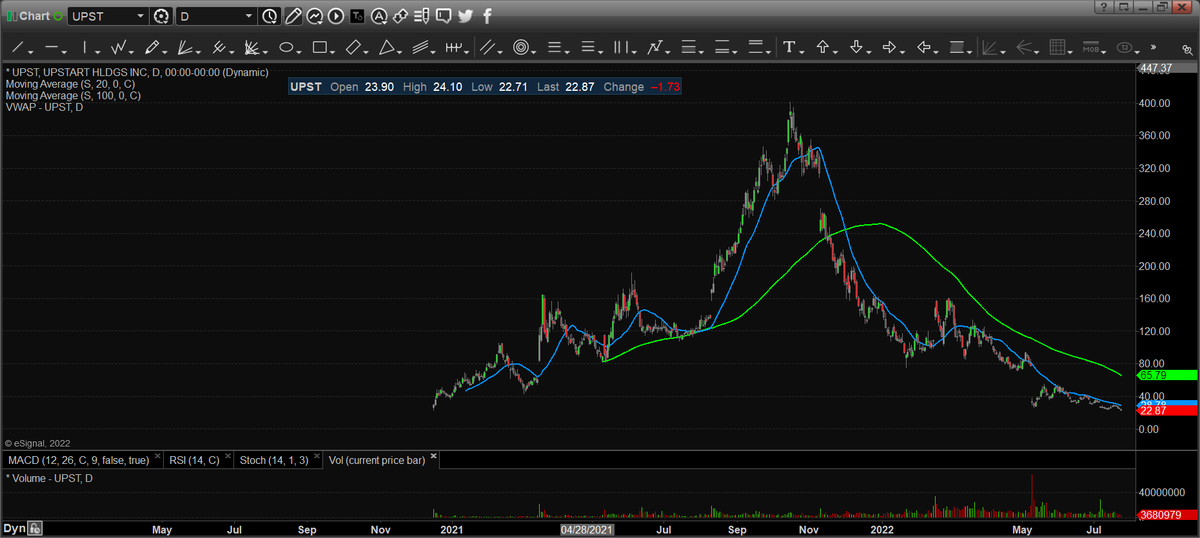Select the horizontal line tool

point(52,47)
